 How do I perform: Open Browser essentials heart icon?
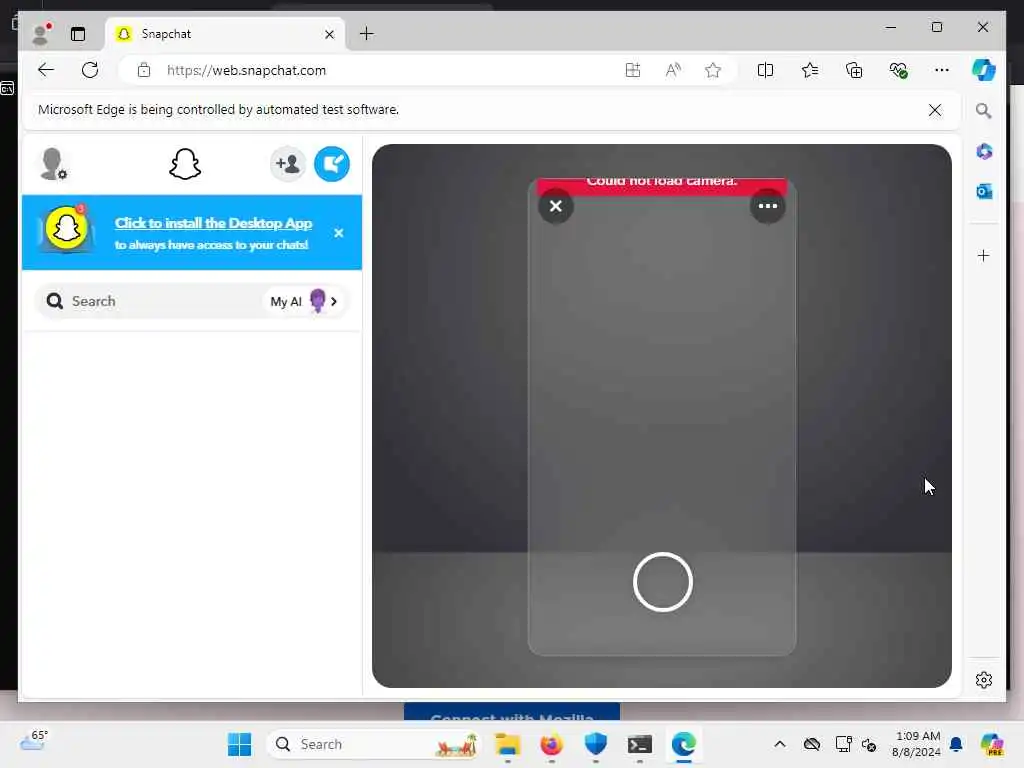point(899,70)
